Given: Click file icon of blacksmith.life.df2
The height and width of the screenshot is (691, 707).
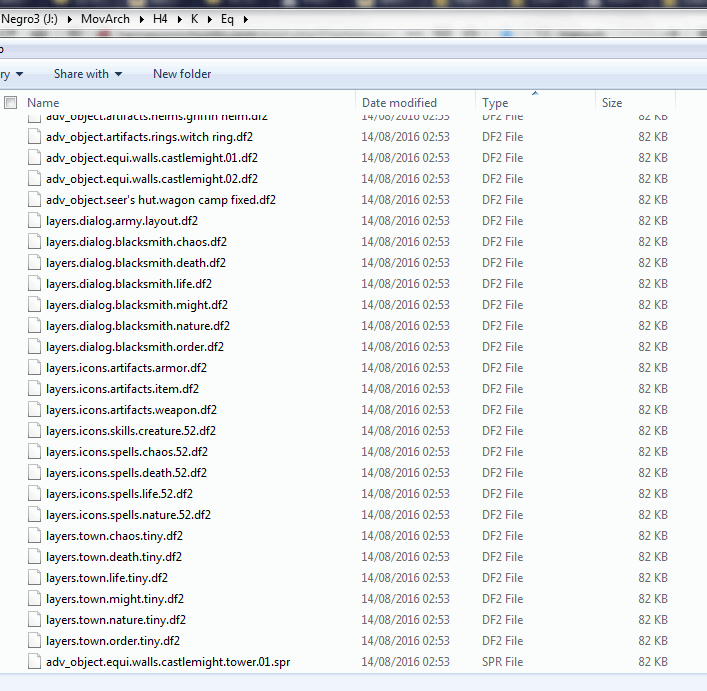Looking at the screenshot, I should pos(34,284).
